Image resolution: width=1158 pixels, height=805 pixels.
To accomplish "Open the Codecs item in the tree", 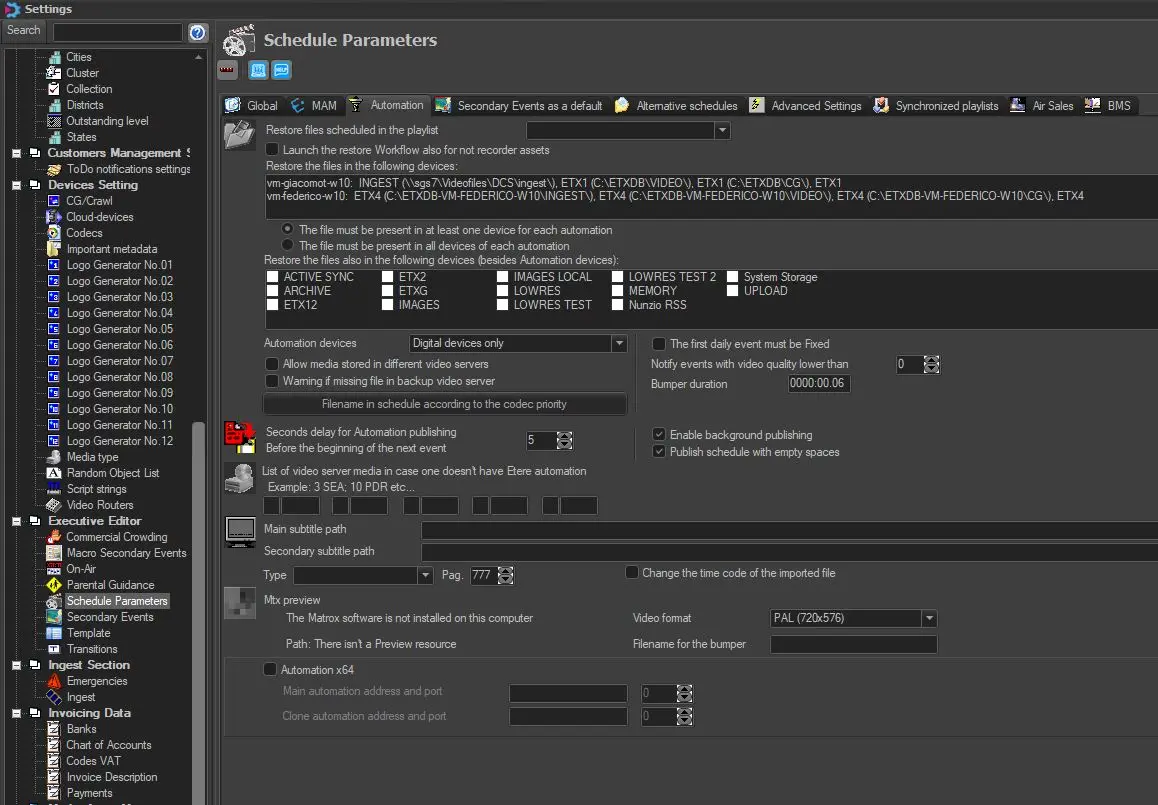I will [84, 233].
